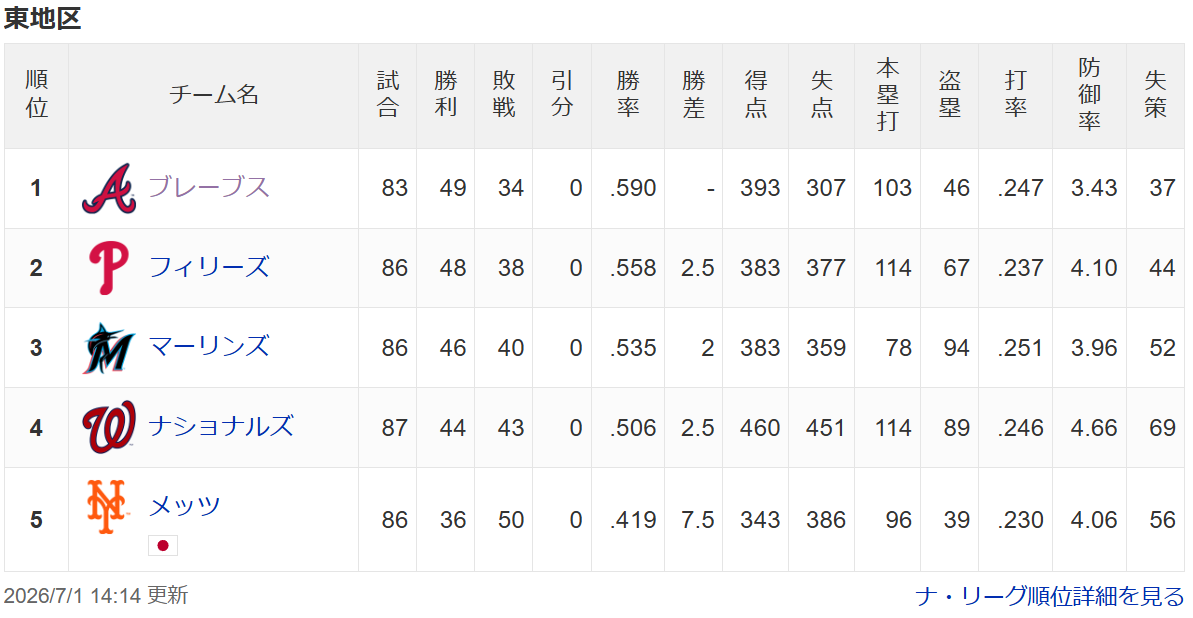Click the Braves team logo
The image size is (1193, 618).
click(x=109, y=188)
